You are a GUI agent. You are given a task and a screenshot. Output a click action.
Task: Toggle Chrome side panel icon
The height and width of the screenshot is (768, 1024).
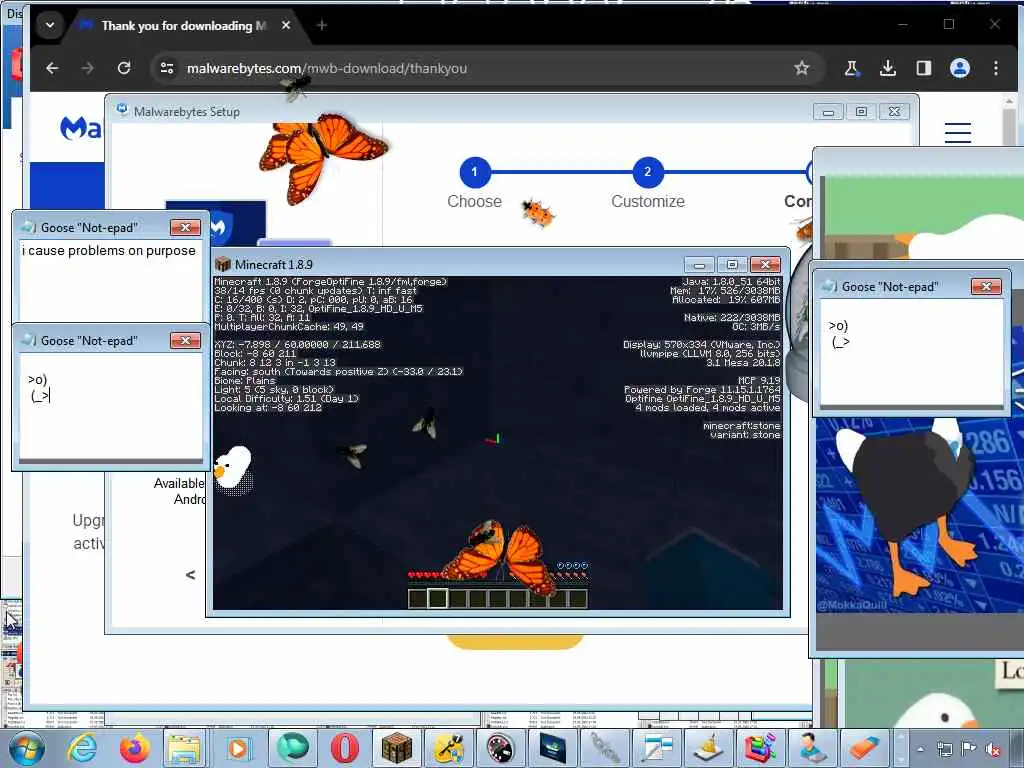(x=923, y=68)
